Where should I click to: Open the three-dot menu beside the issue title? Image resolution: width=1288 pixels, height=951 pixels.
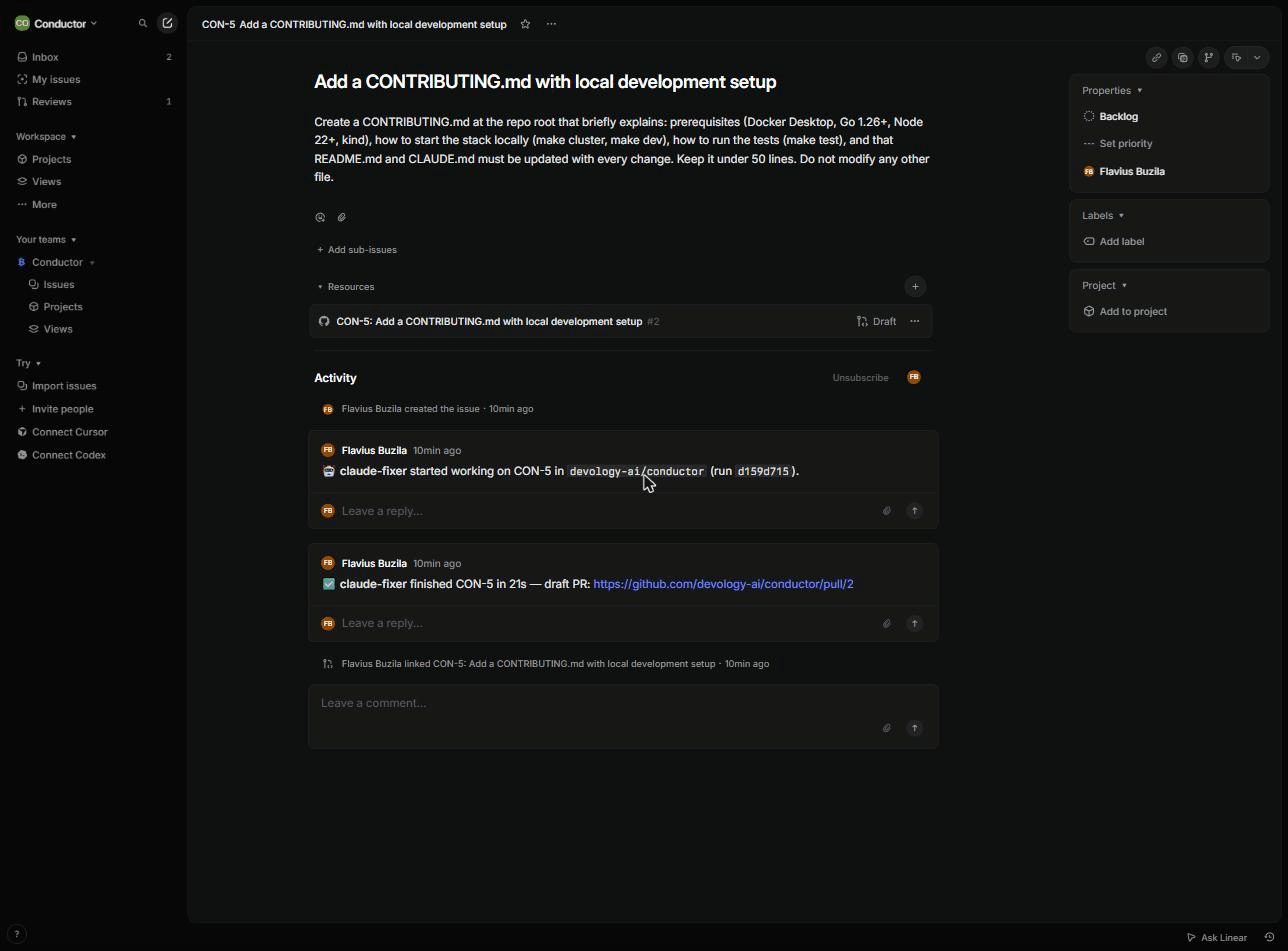click(x=551, y=24)
